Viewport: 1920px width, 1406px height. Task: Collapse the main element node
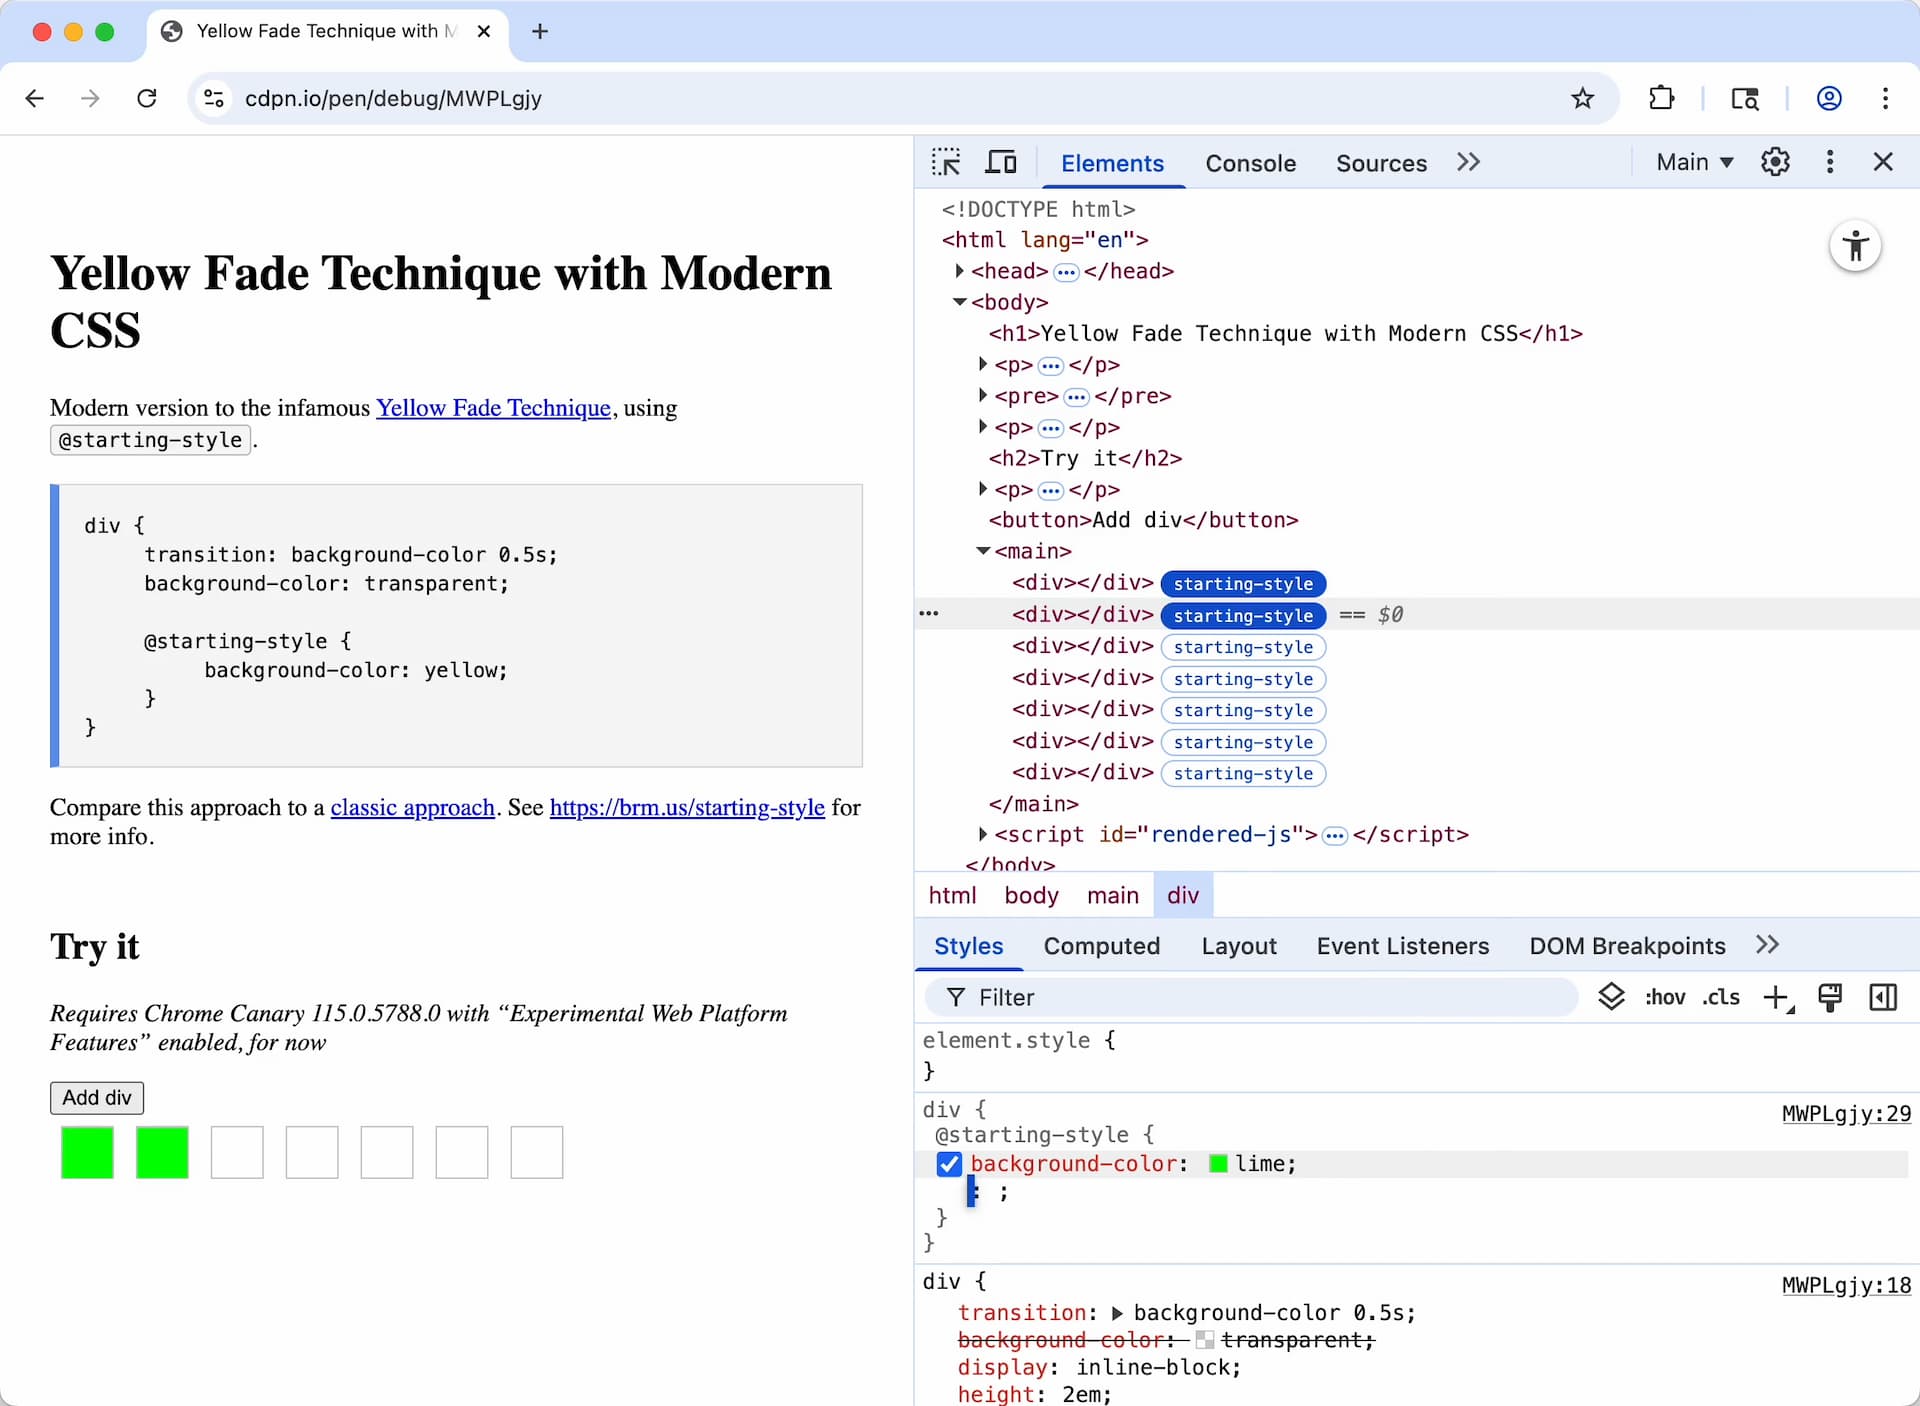983,551
